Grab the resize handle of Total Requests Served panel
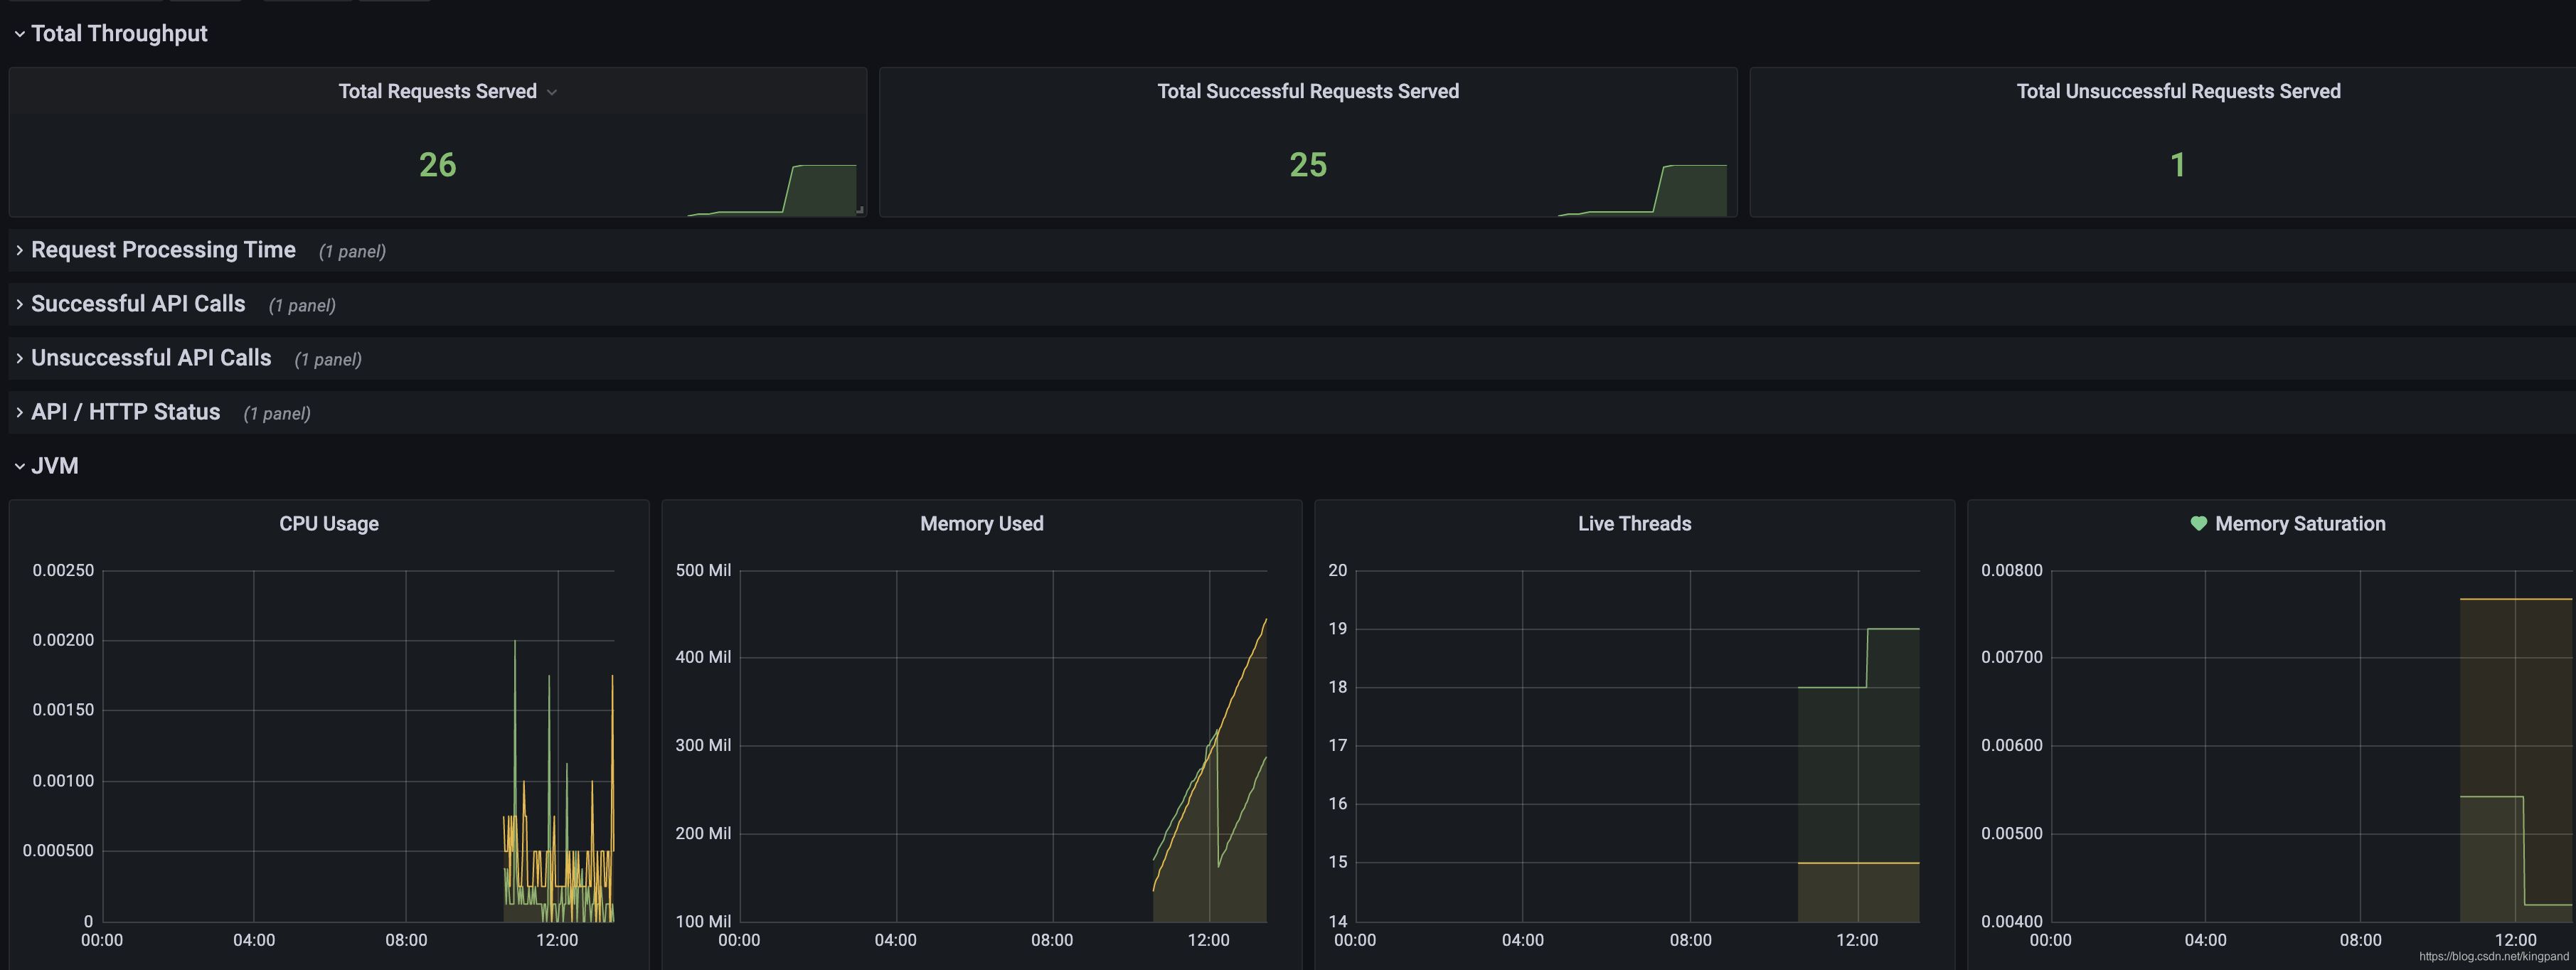2576x970 pixels. pyautogui.click(x=859, y=210)
